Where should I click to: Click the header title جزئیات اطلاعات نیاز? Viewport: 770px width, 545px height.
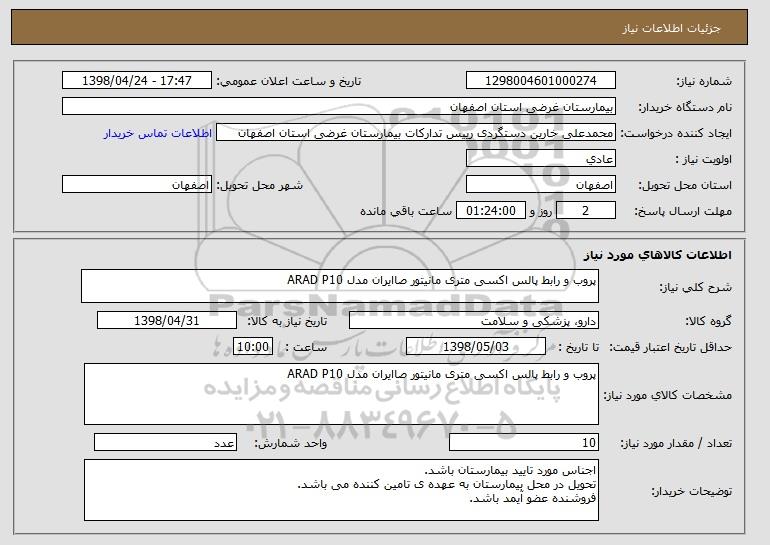pyautogui.click(x=671, y=28)
